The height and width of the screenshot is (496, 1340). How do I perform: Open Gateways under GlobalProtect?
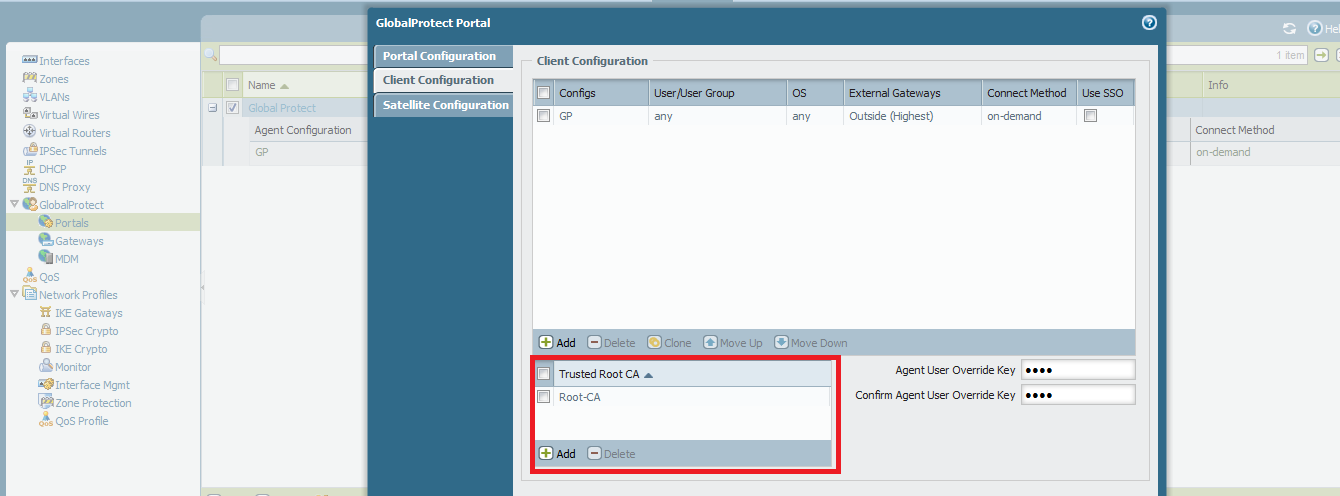[x=79, y=241]
